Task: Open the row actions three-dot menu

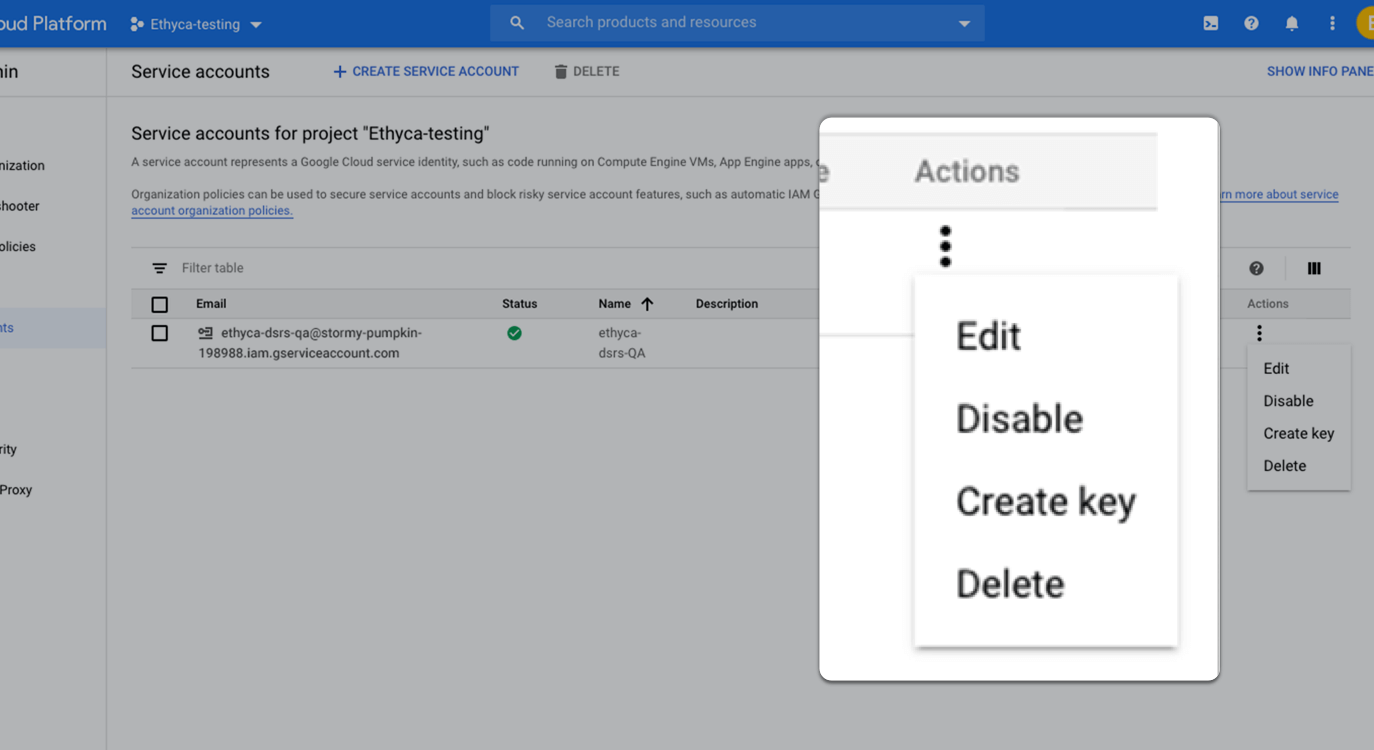Action: (1259, 333)
